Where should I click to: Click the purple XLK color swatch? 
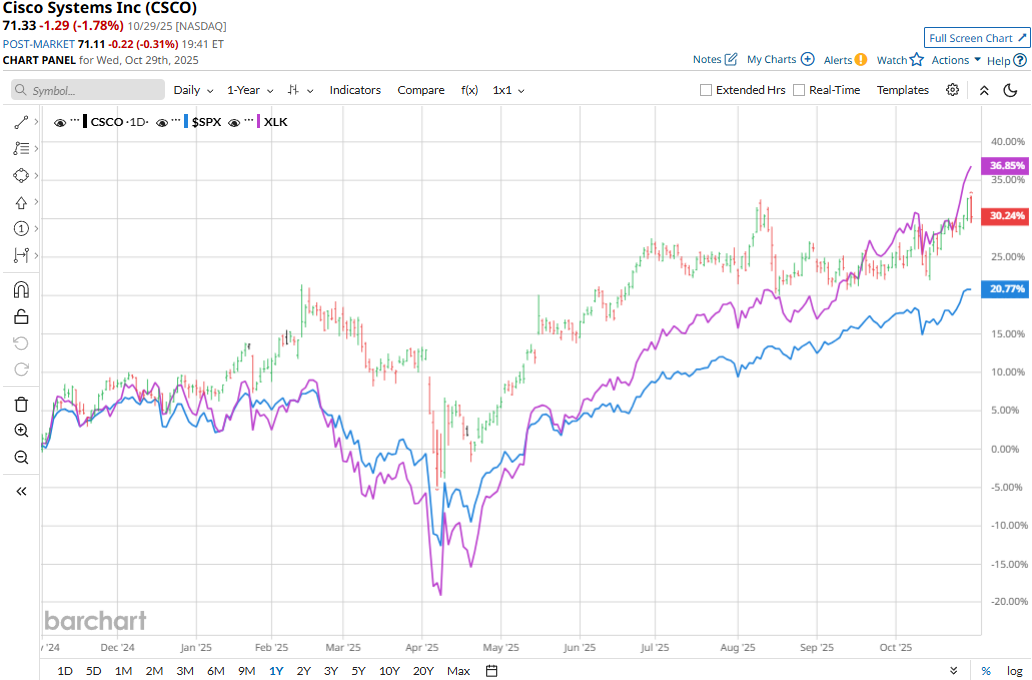click(259, 122)
